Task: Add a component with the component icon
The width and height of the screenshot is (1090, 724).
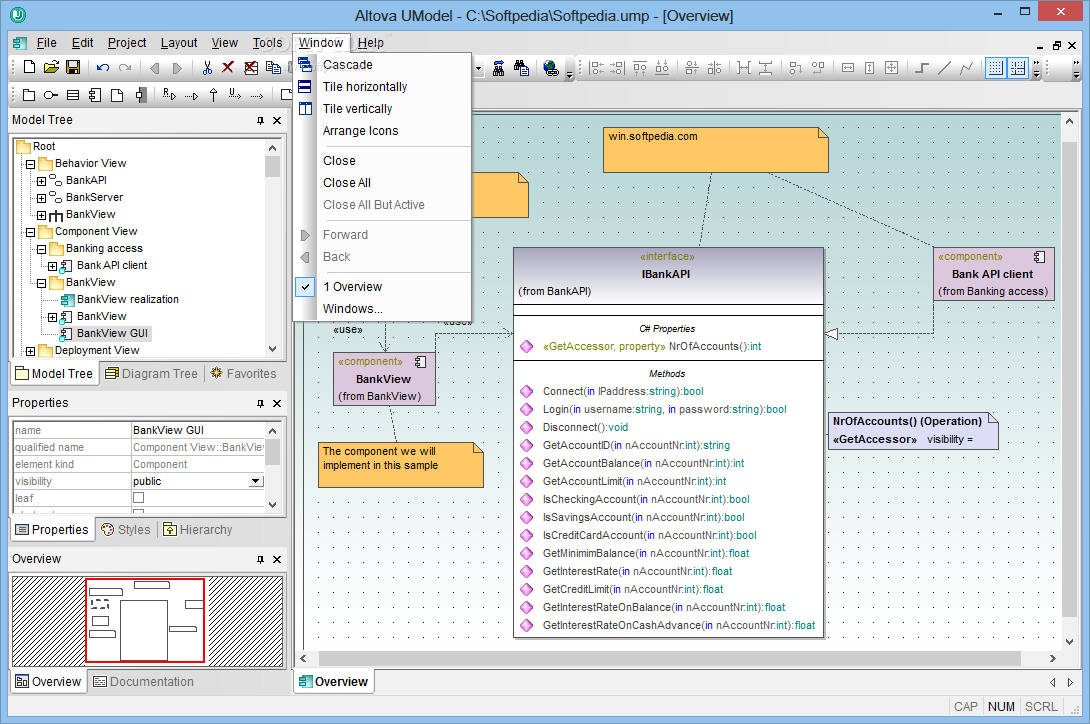Action: coord(95,95)
